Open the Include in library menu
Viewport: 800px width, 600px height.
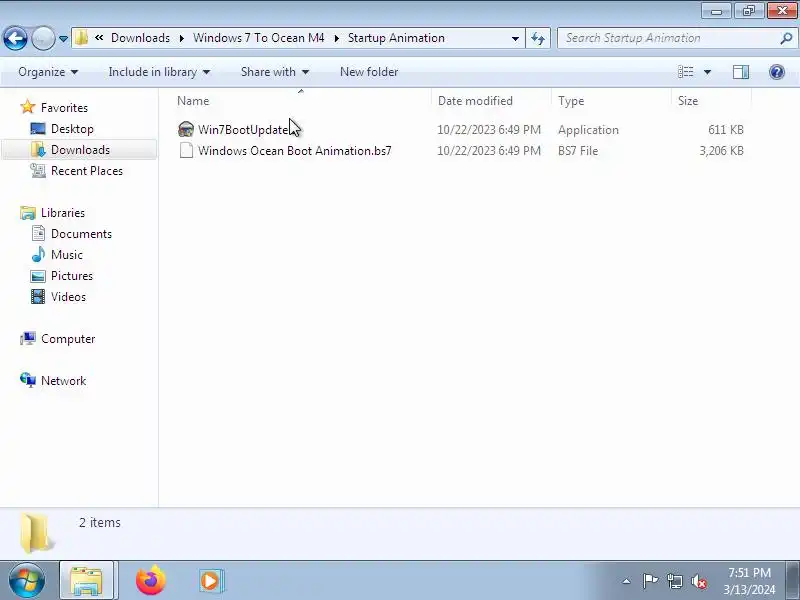159,72
